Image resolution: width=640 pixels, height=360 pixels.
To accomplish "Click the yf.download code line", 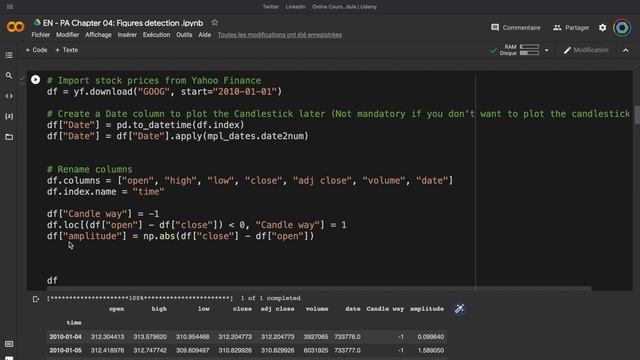I will [164, 91].
